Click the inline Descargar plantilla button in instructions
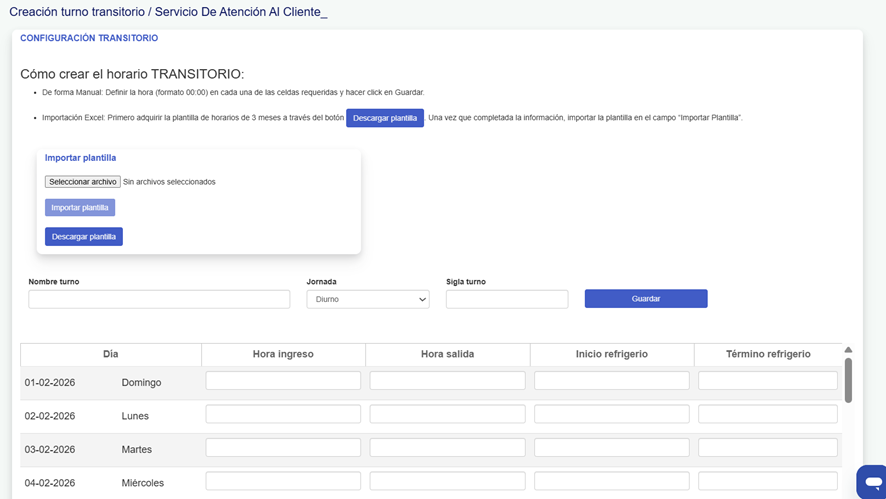The width and height of the screenshot is (886, 499). 385,118
